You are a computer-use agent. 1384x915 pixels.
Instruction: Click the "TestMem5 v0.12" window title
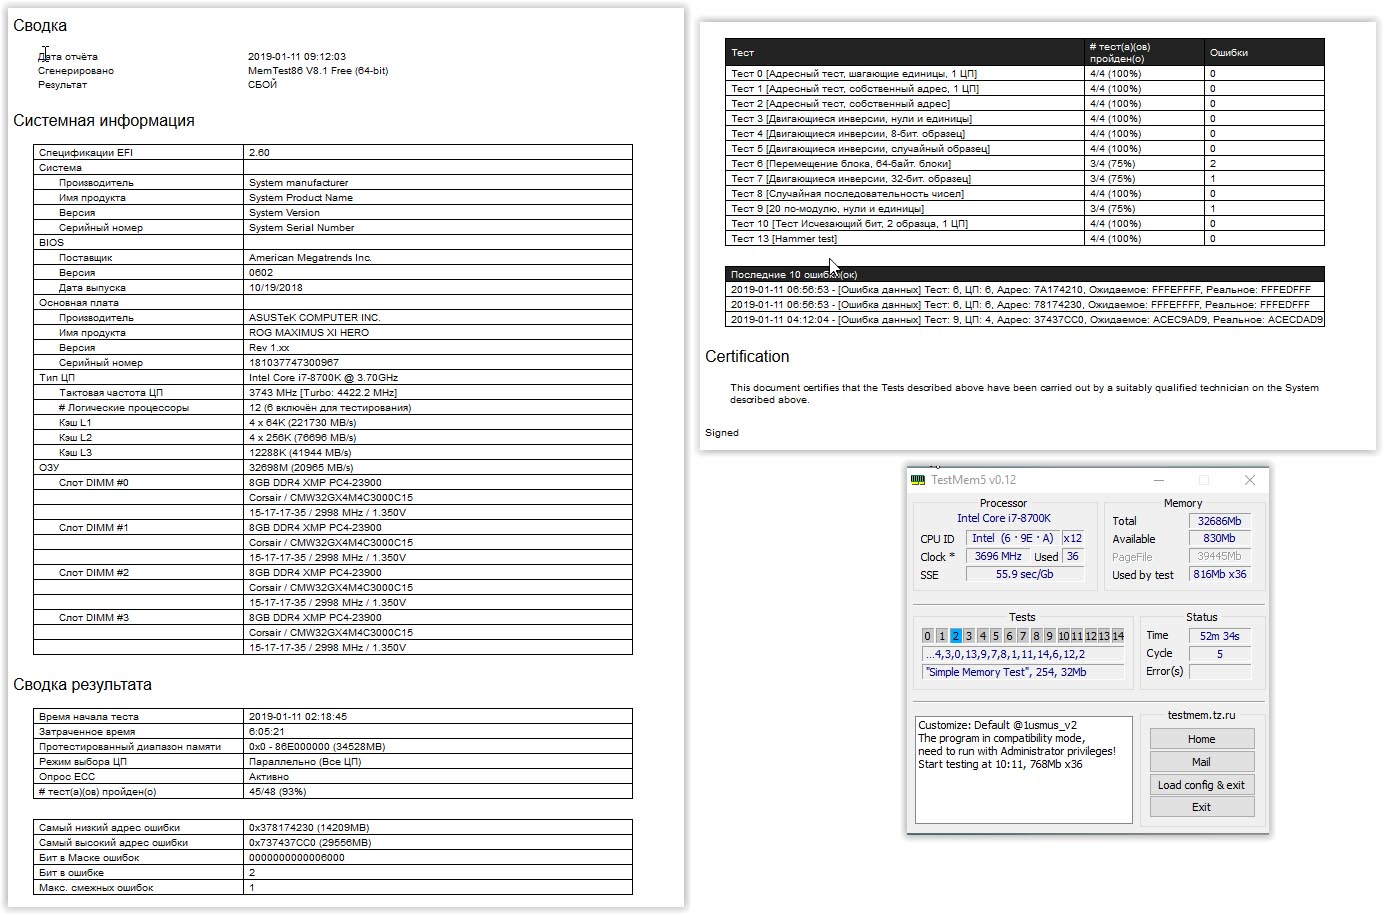point(973,480)
